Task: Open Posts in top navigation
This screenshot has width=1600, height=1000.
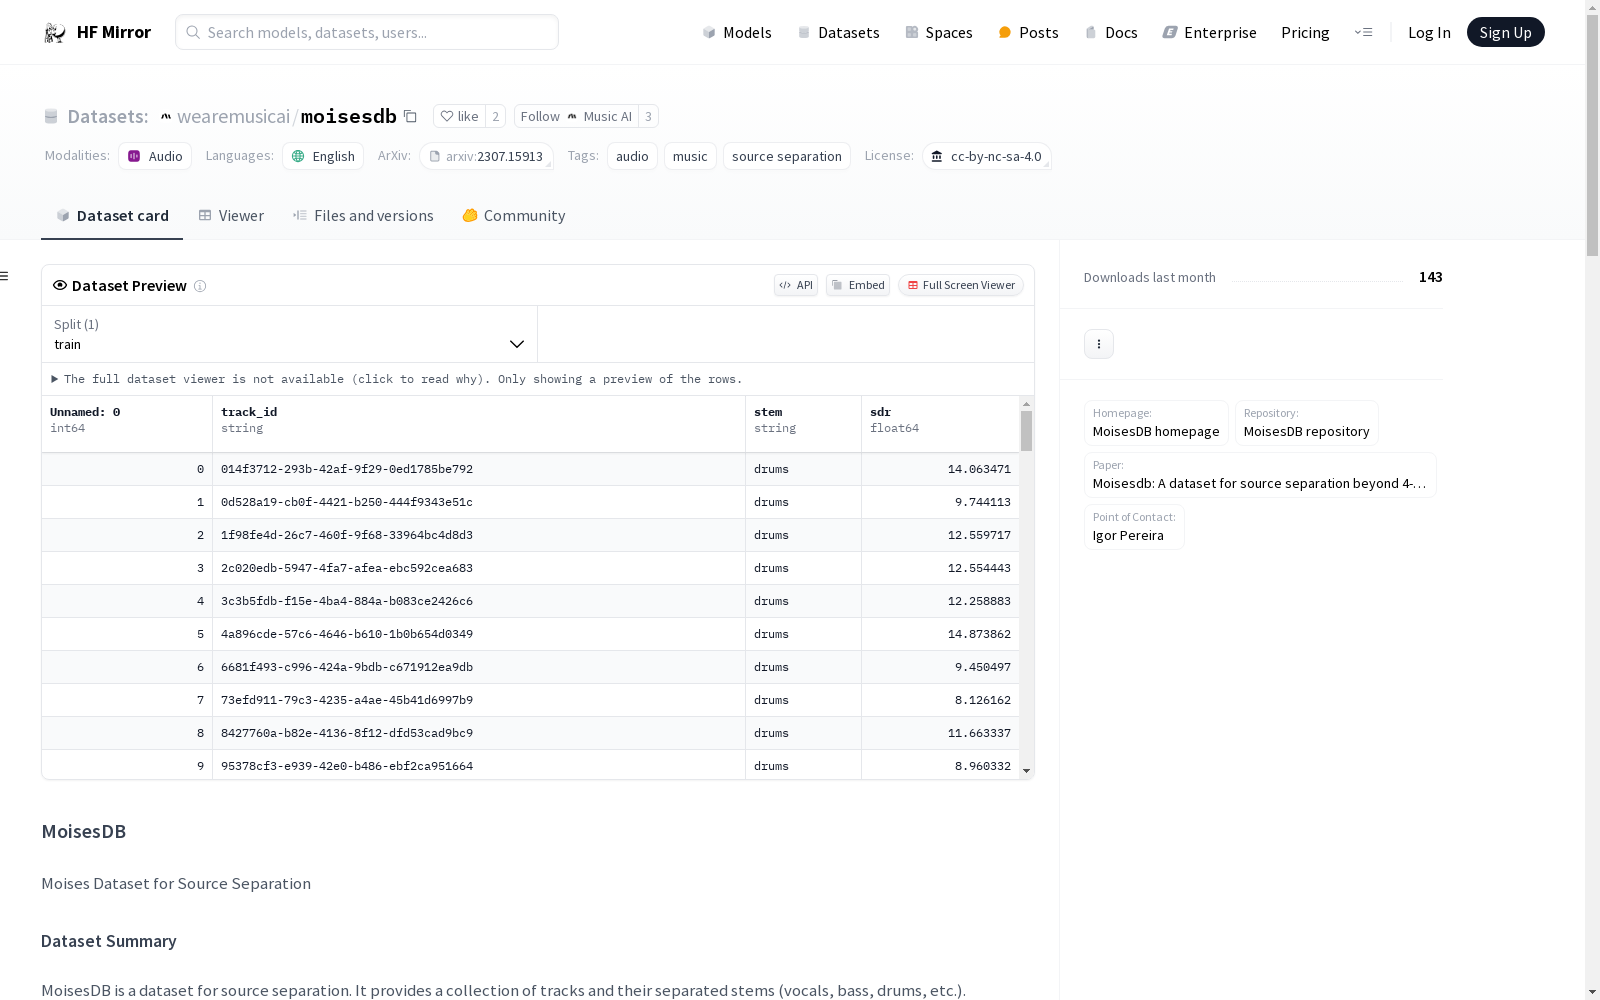Action: (x=1029, y=32)
